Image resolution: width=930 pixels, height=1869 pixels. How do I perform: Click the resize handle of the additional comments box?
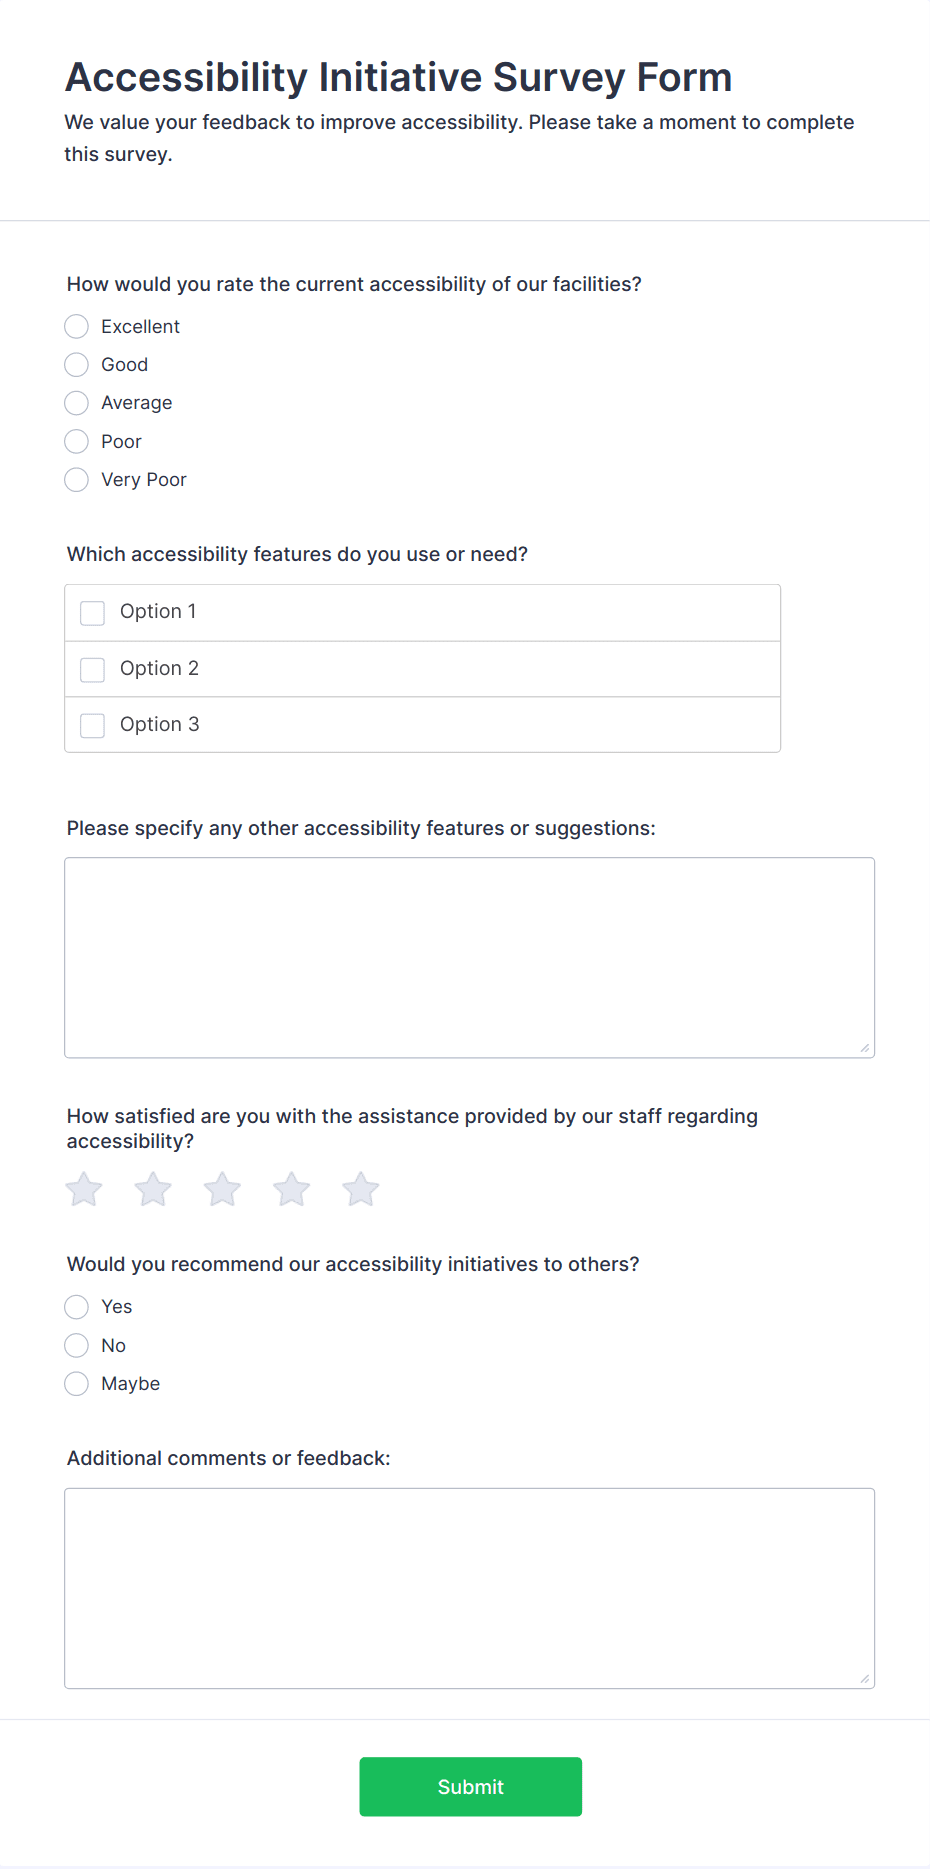[865, 1679]
